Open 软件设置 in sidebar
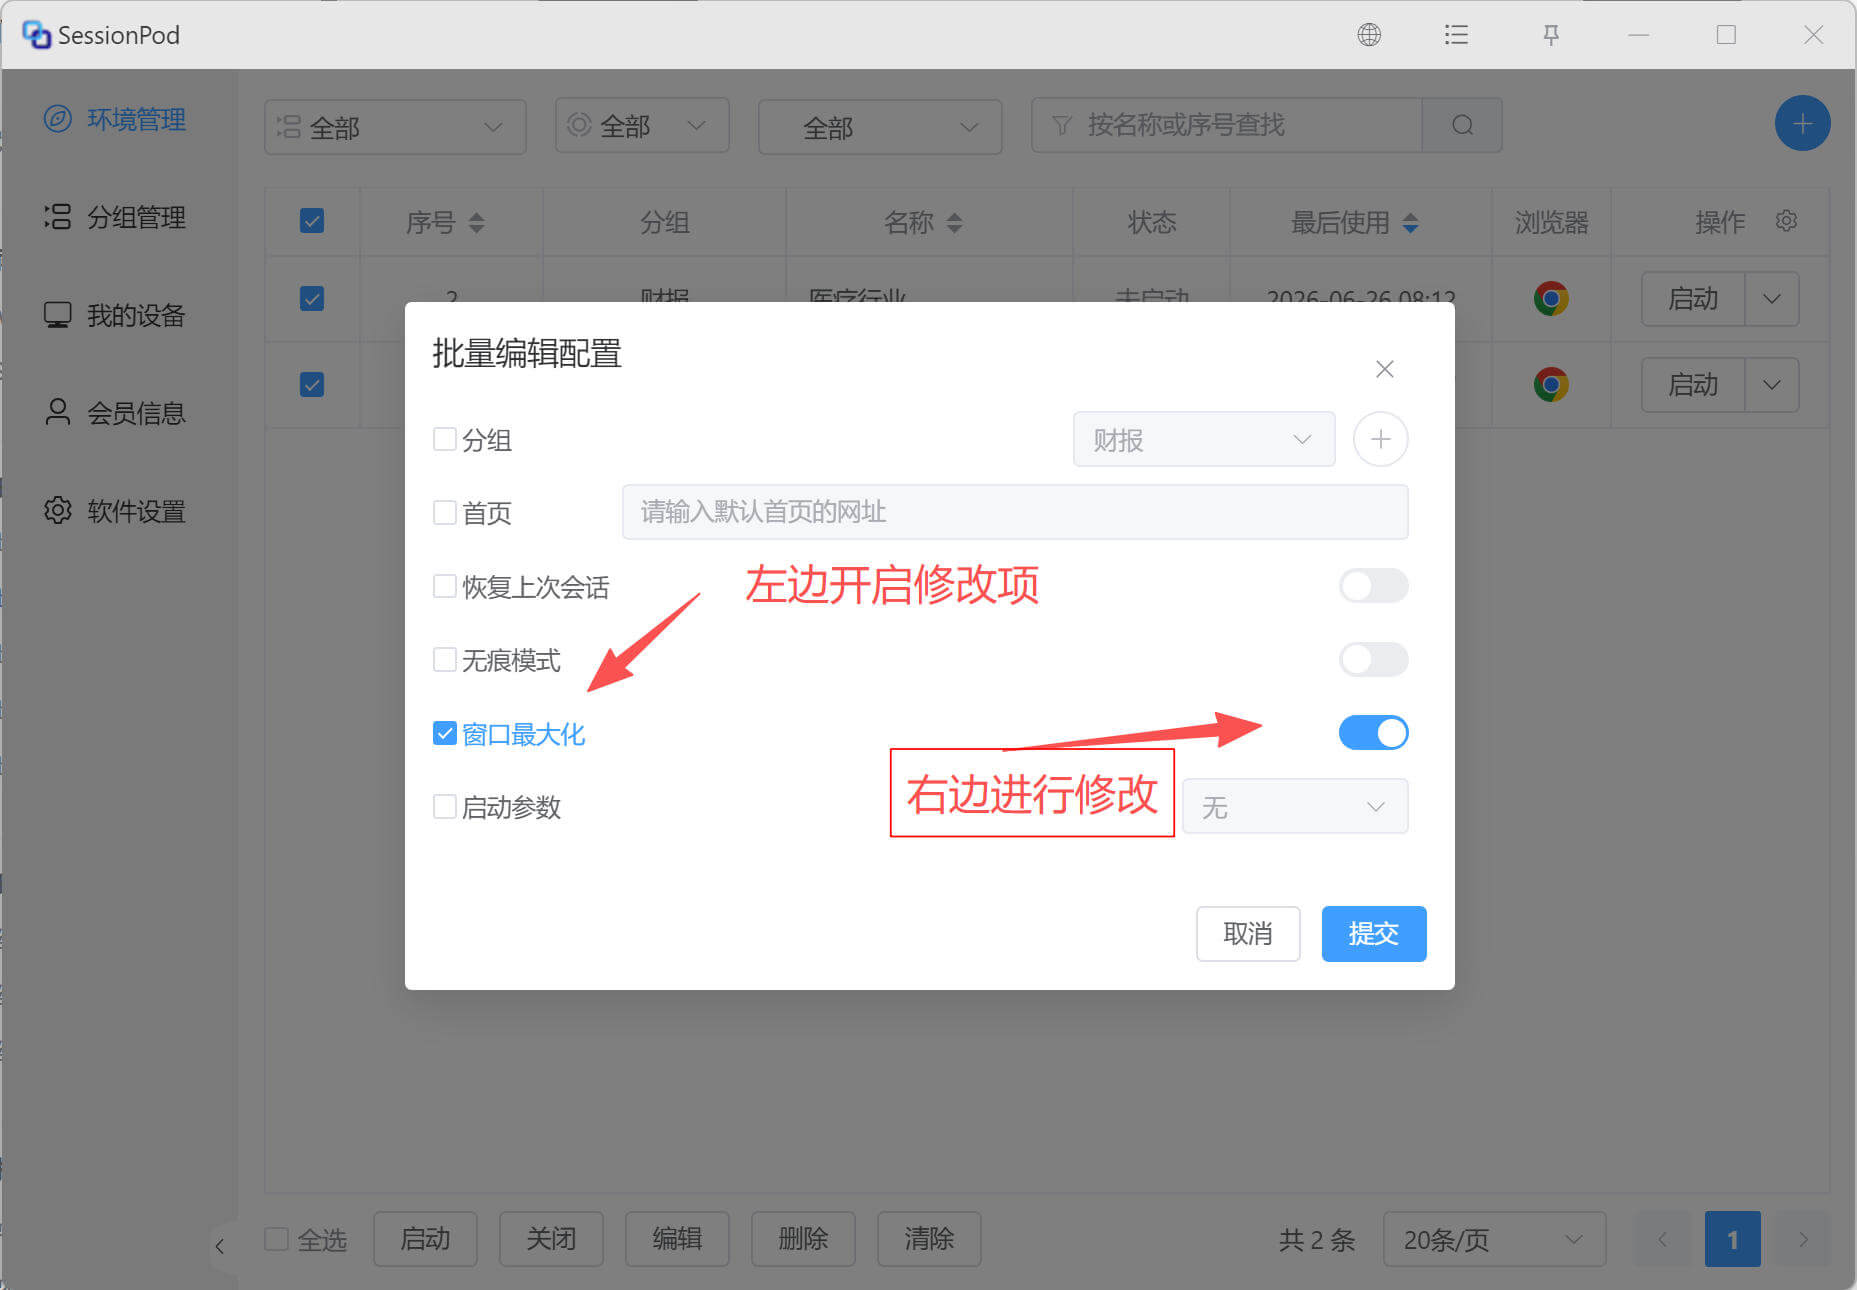The image size is (1857, 1290). click(x=115, y=511)
